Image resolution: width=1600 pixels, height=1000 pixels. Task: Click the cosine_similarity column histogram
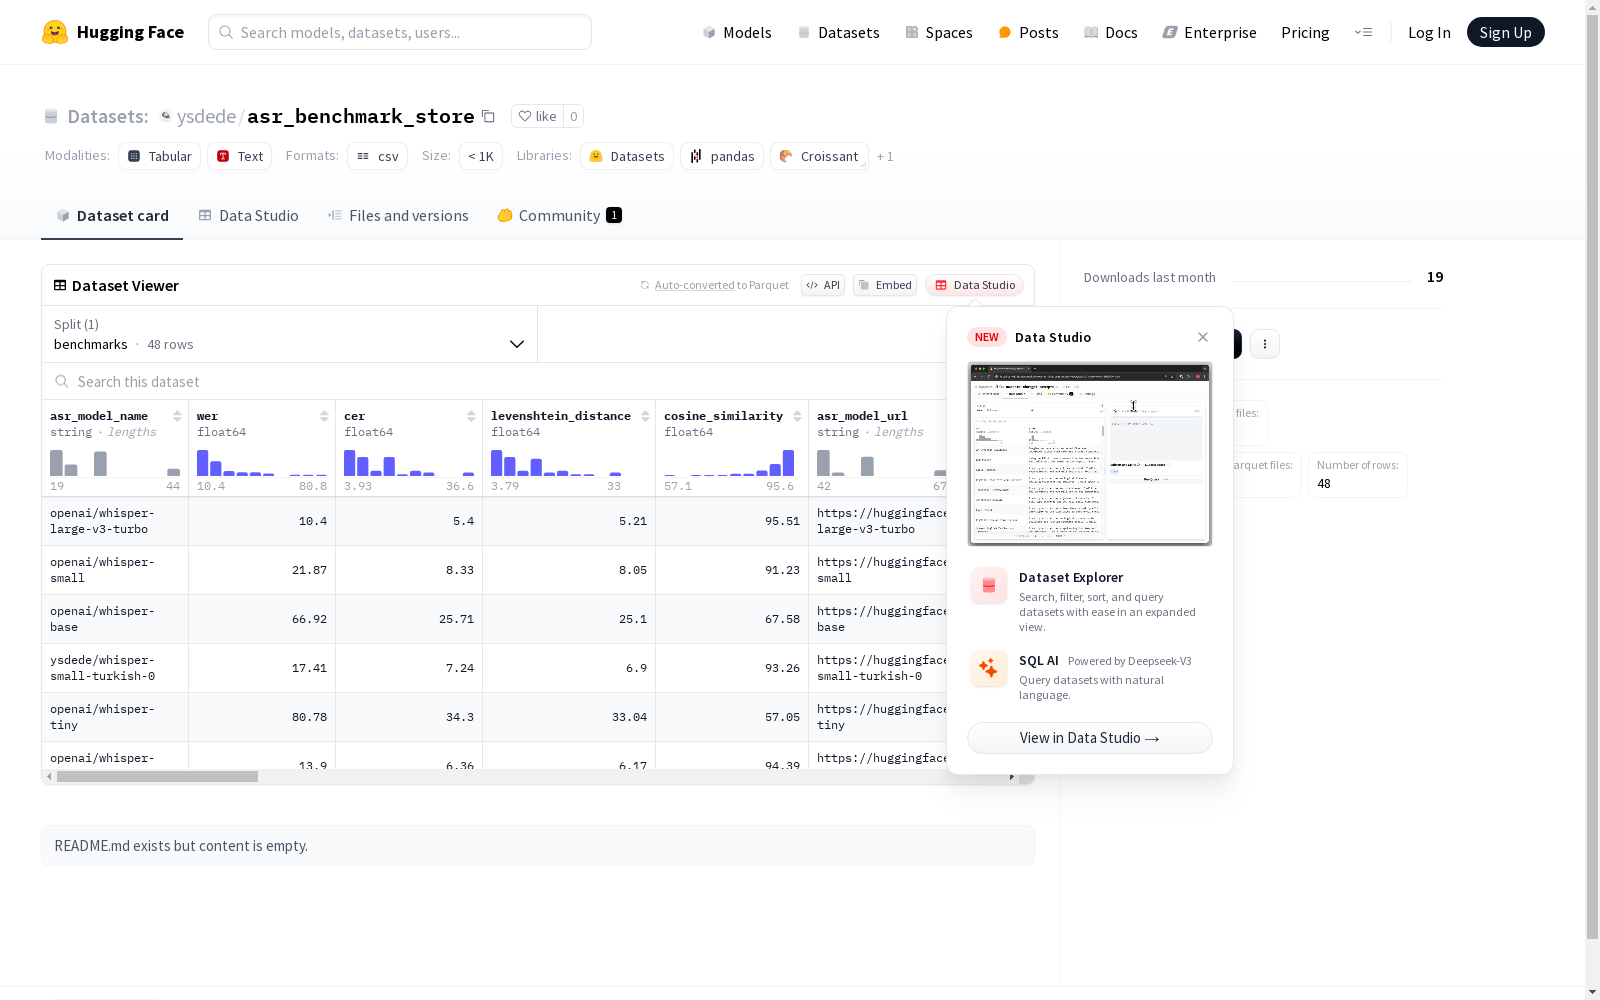coord(729,463)
